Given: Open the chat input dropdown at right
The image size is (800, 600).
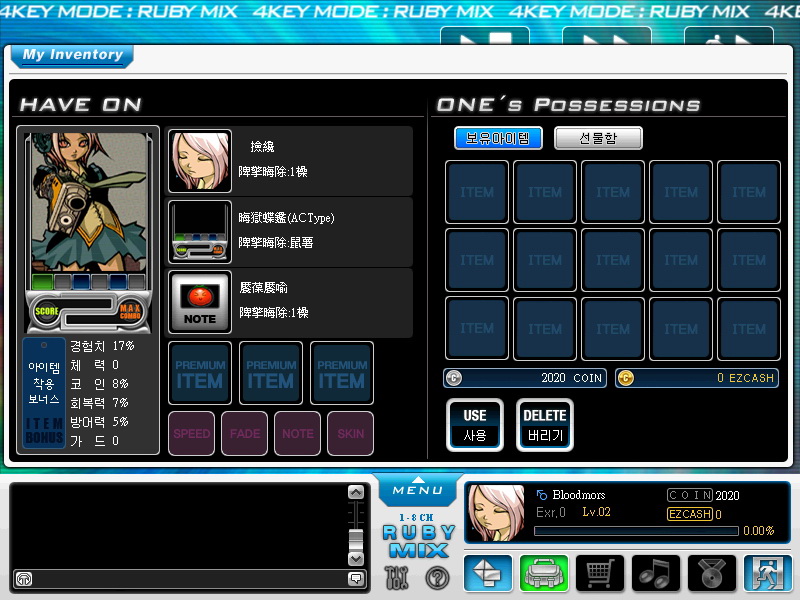Looking at the screenshot, I should click(356, 579).
